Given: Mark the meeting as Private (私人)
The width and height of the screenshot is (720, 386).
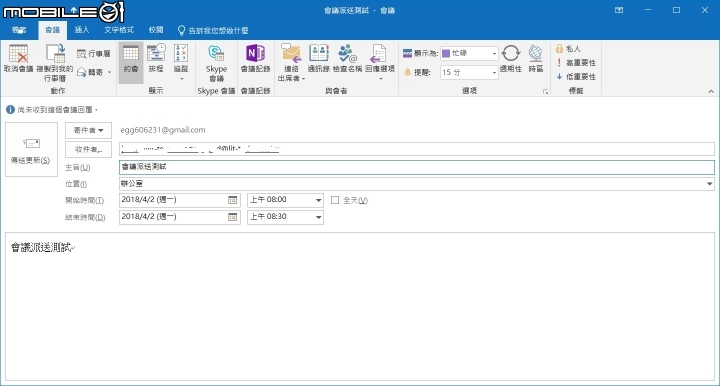Looking at the screenshot, I should tap(568, 49).
